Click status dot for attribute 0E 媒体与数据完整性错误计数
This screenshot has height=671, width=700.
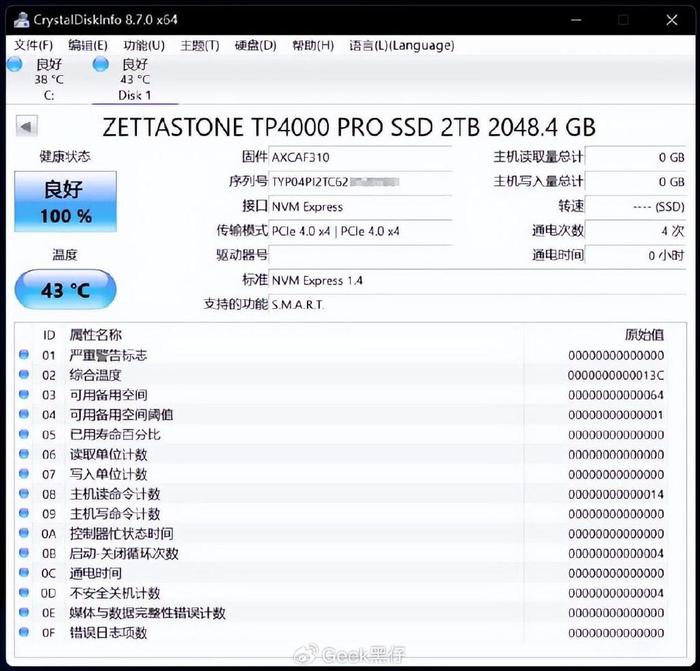24,612
